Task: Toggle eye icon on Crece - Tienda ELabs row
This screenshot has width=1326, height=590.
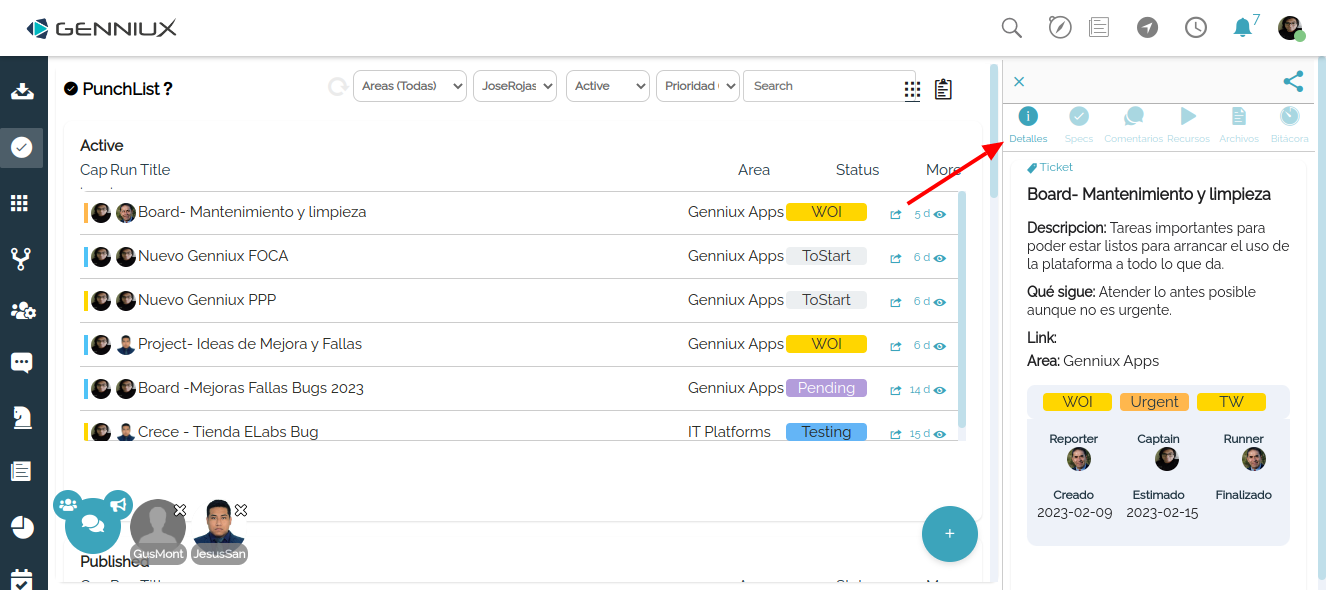Action: 940,434
